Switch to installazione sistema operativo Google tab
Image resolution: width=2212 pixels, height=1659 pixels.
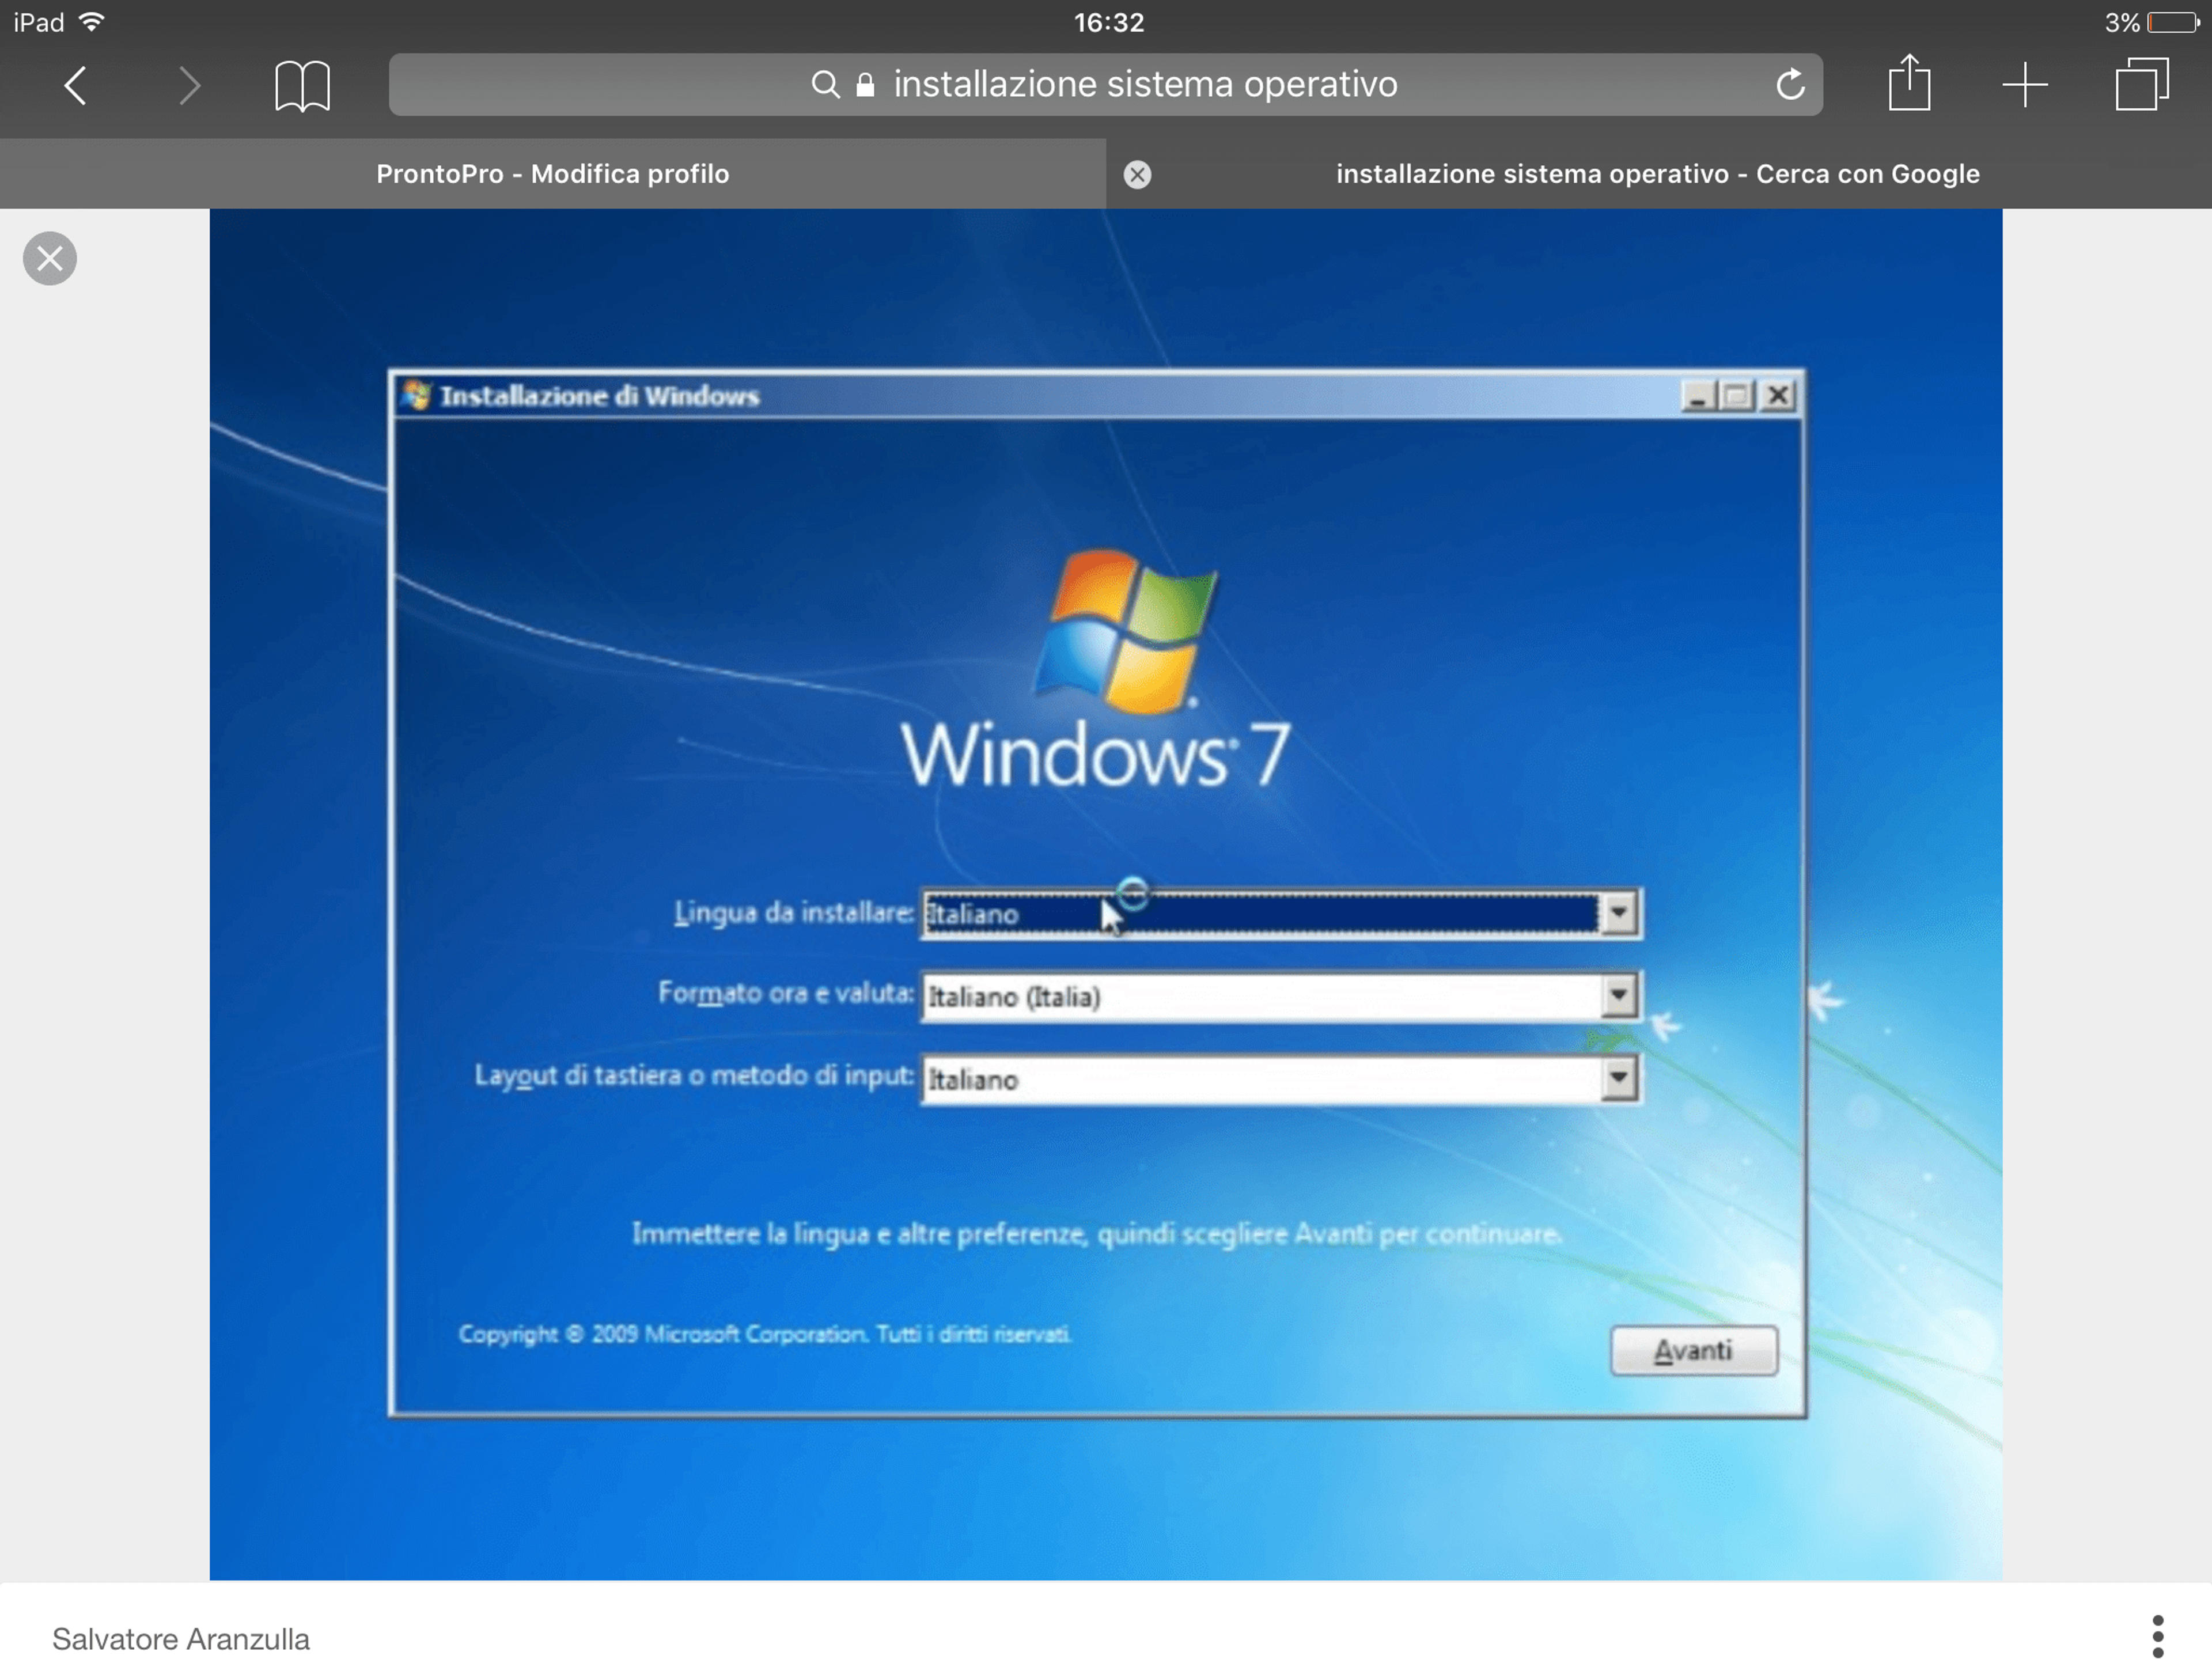pyautogui.click(x=1658, y=174)
